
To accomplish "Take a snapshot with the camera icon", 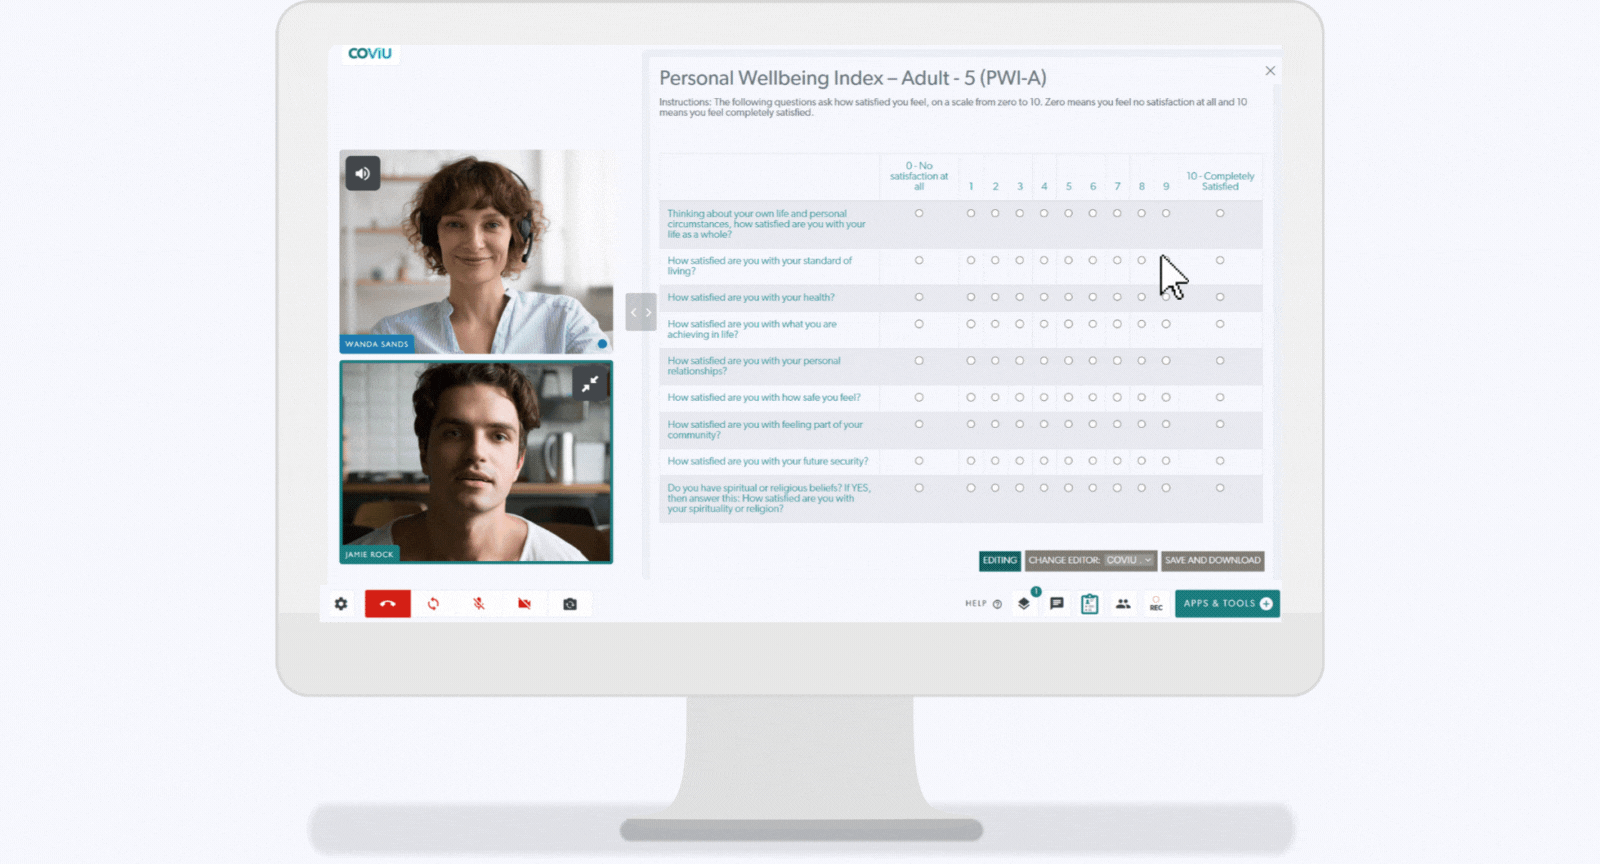I will tap(570, 604).
